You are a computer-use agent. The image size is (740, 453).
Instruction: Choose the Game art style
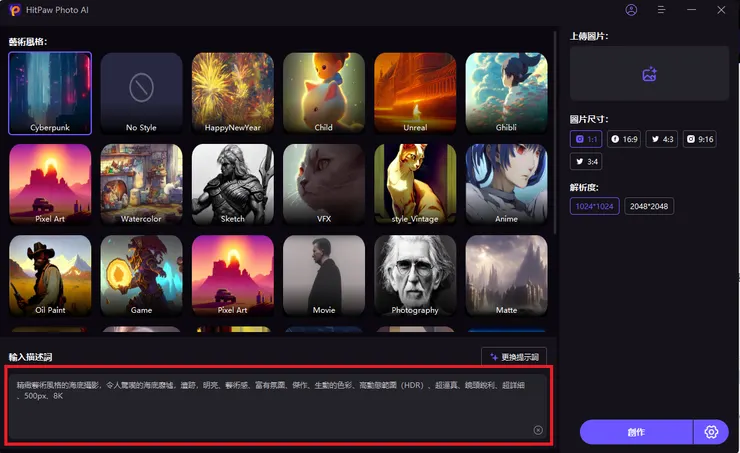click(x=141, y=276)
